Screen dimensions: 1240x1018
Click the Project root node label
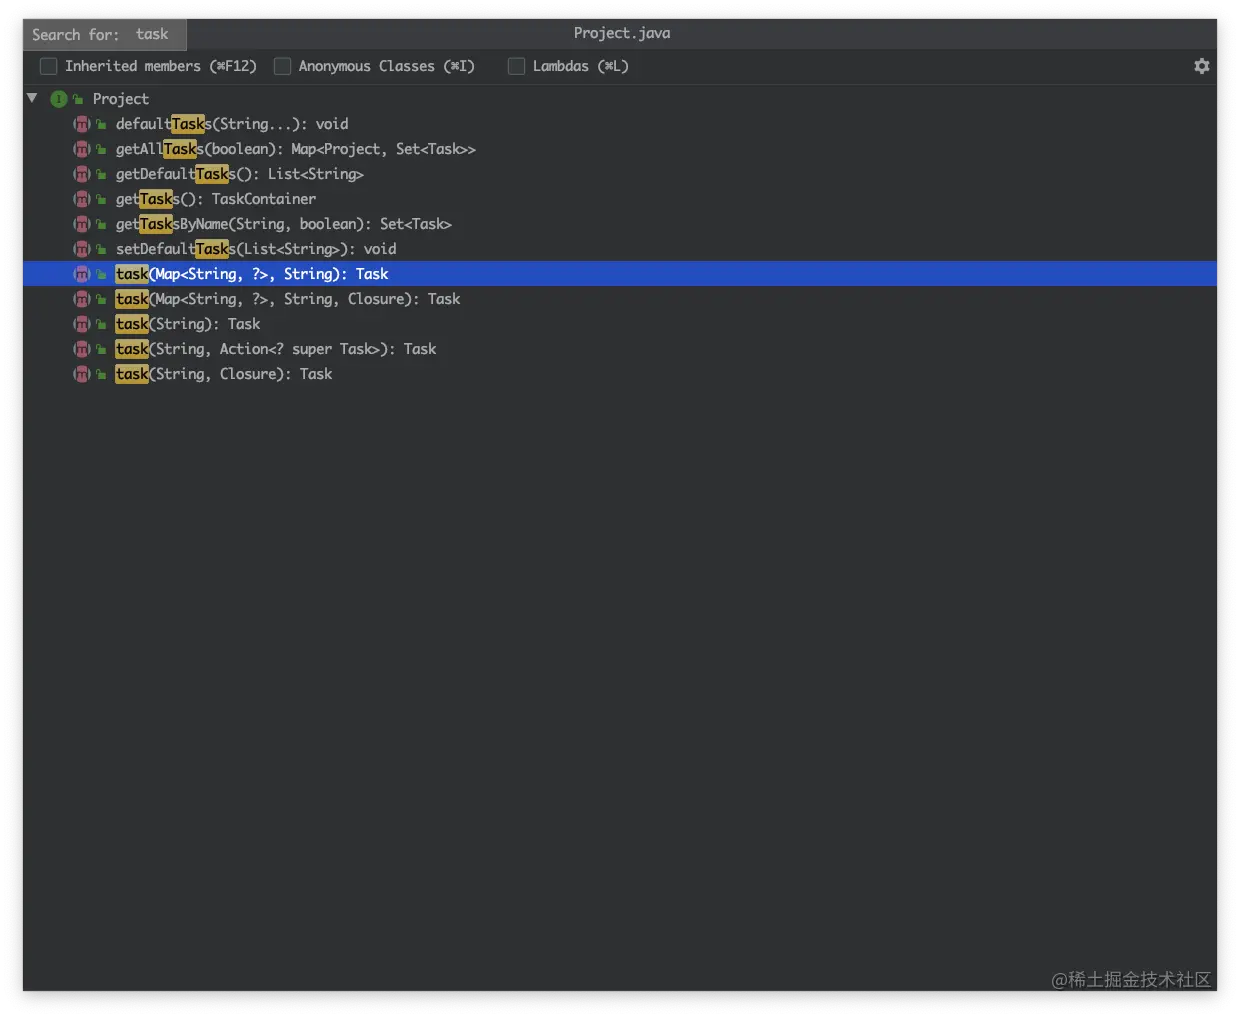[x=120, y=99]
